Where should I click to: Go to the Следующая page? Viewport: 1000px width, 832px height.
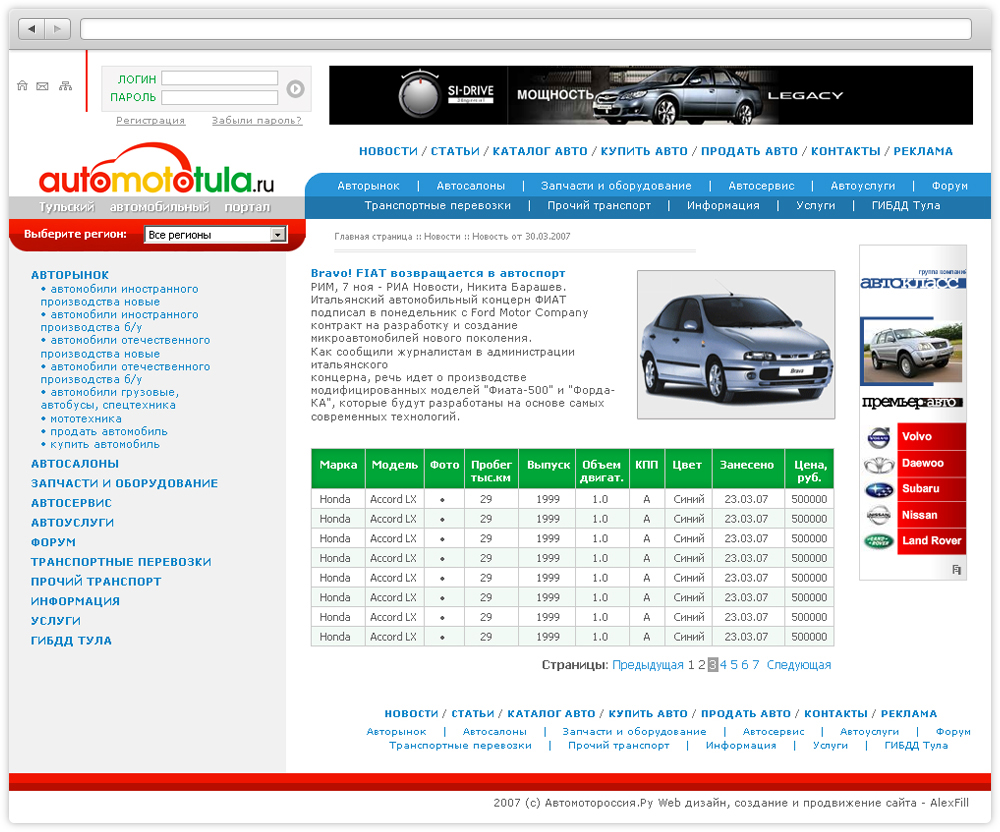coord(798,665)
